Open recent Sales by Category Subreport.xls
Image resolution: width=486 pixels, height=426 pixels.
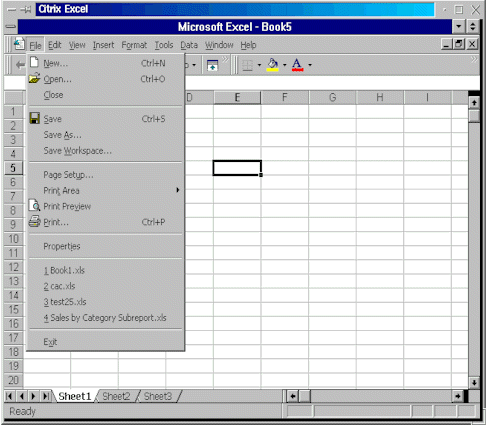[105, 318]
